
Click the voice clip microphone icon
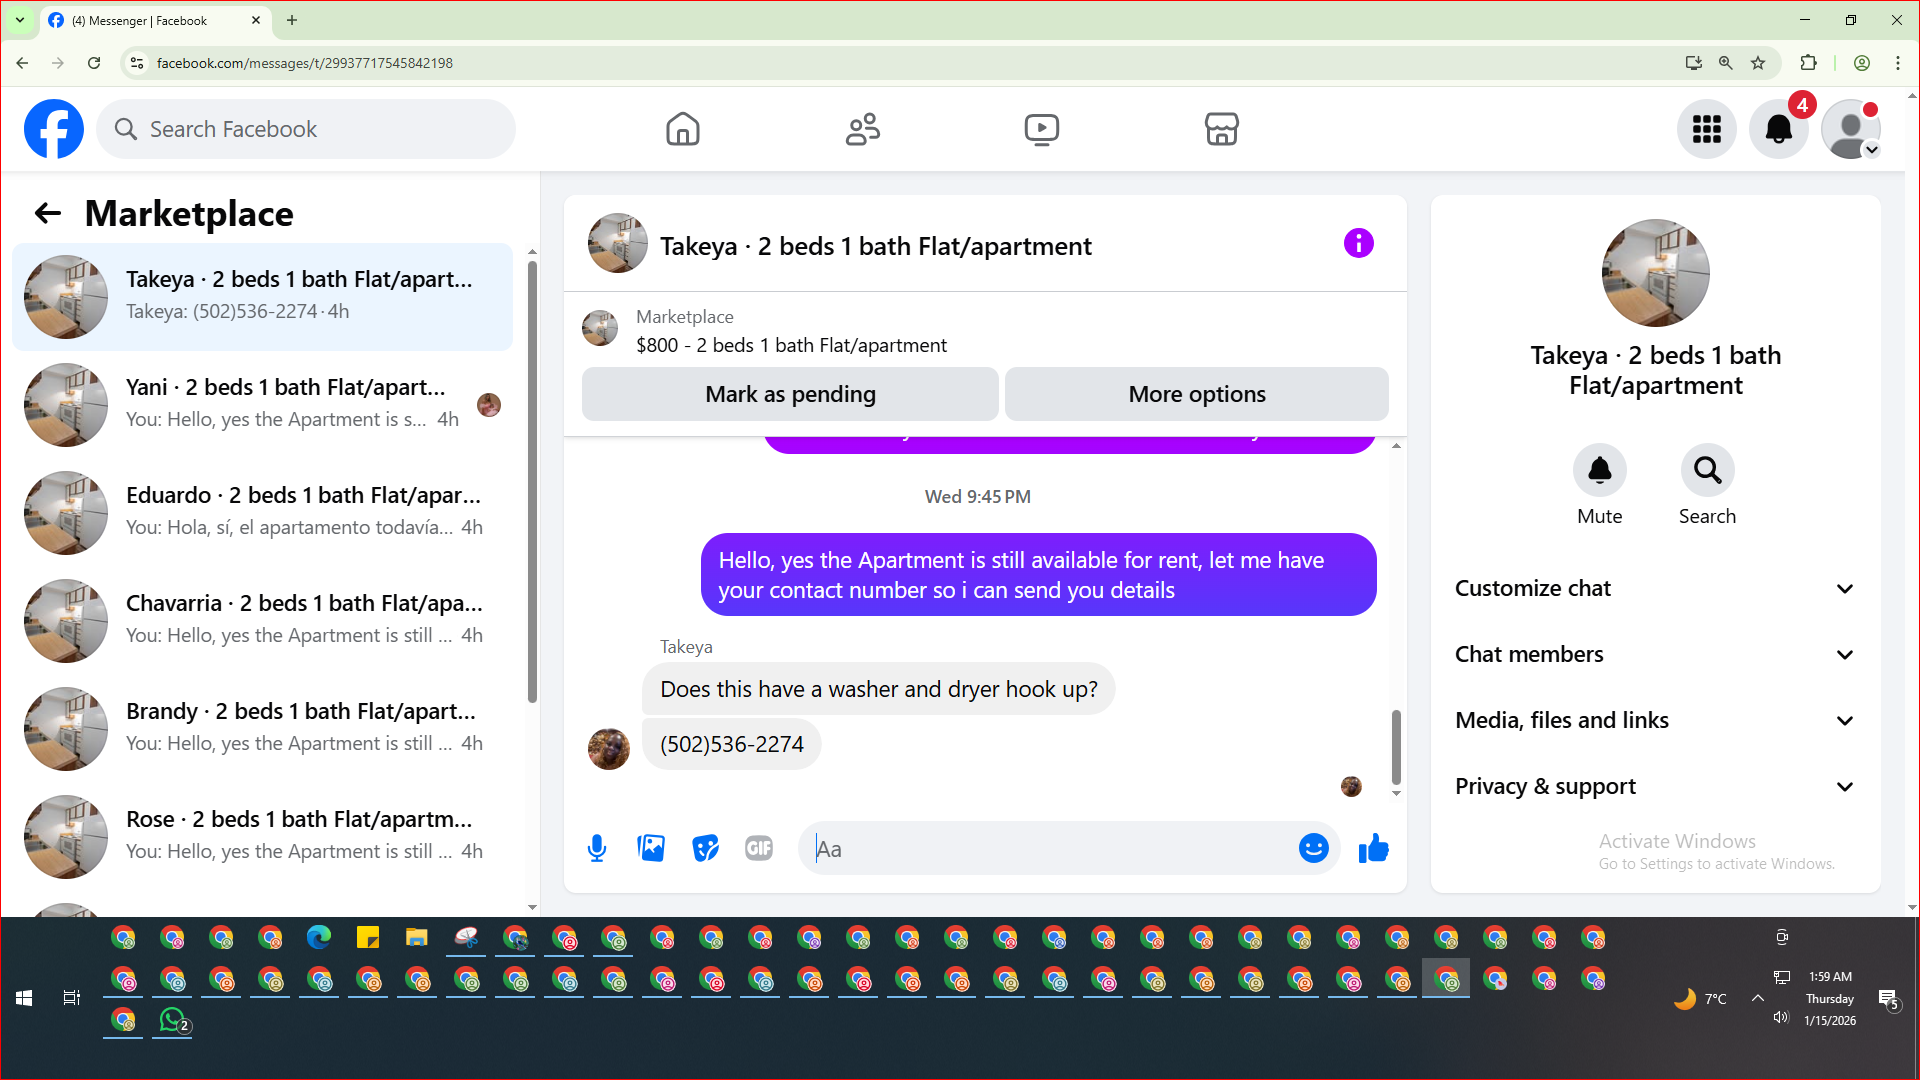tap(597, 849)
